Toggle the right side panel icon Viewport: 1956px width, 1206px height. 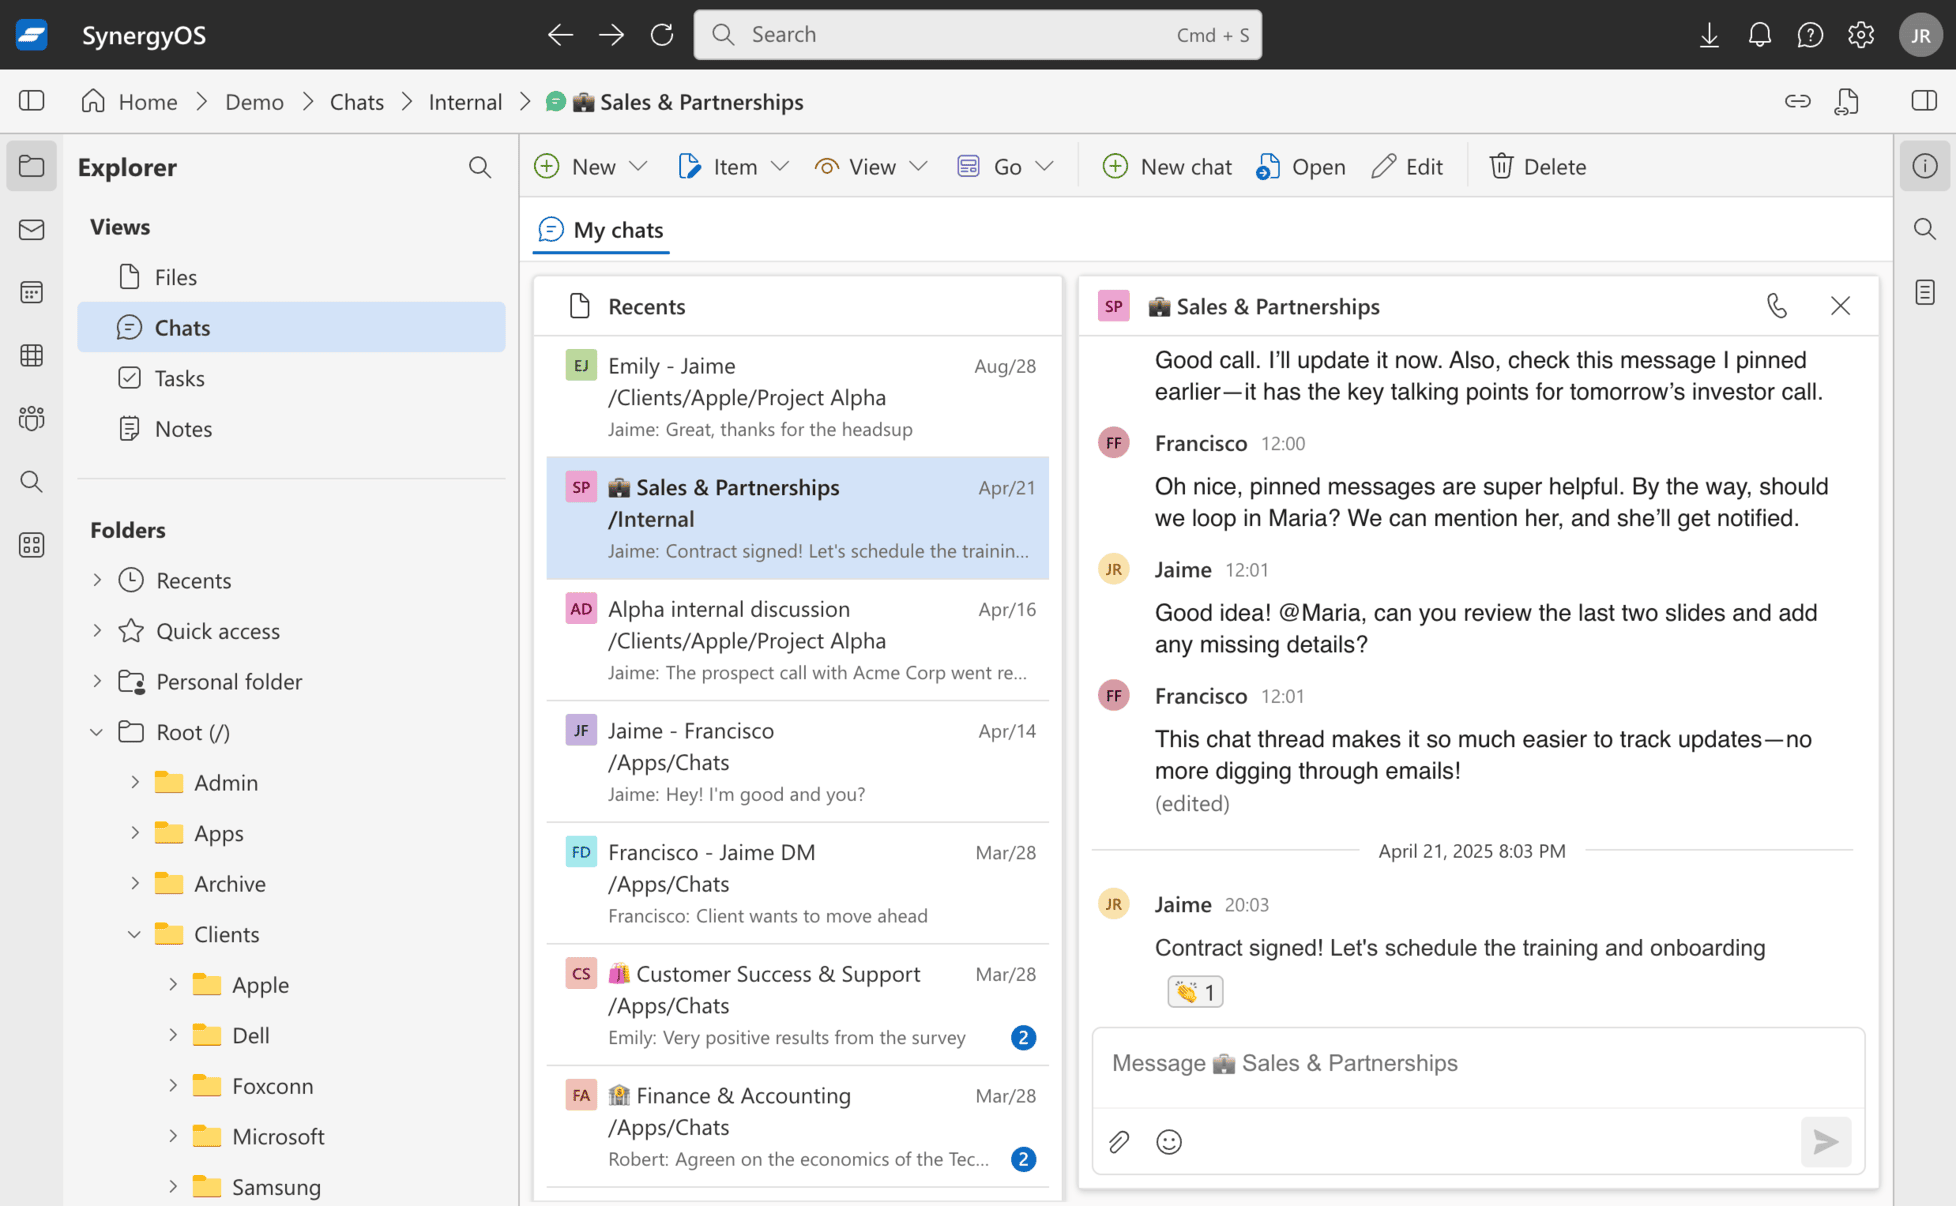(x=1923, y=101)
